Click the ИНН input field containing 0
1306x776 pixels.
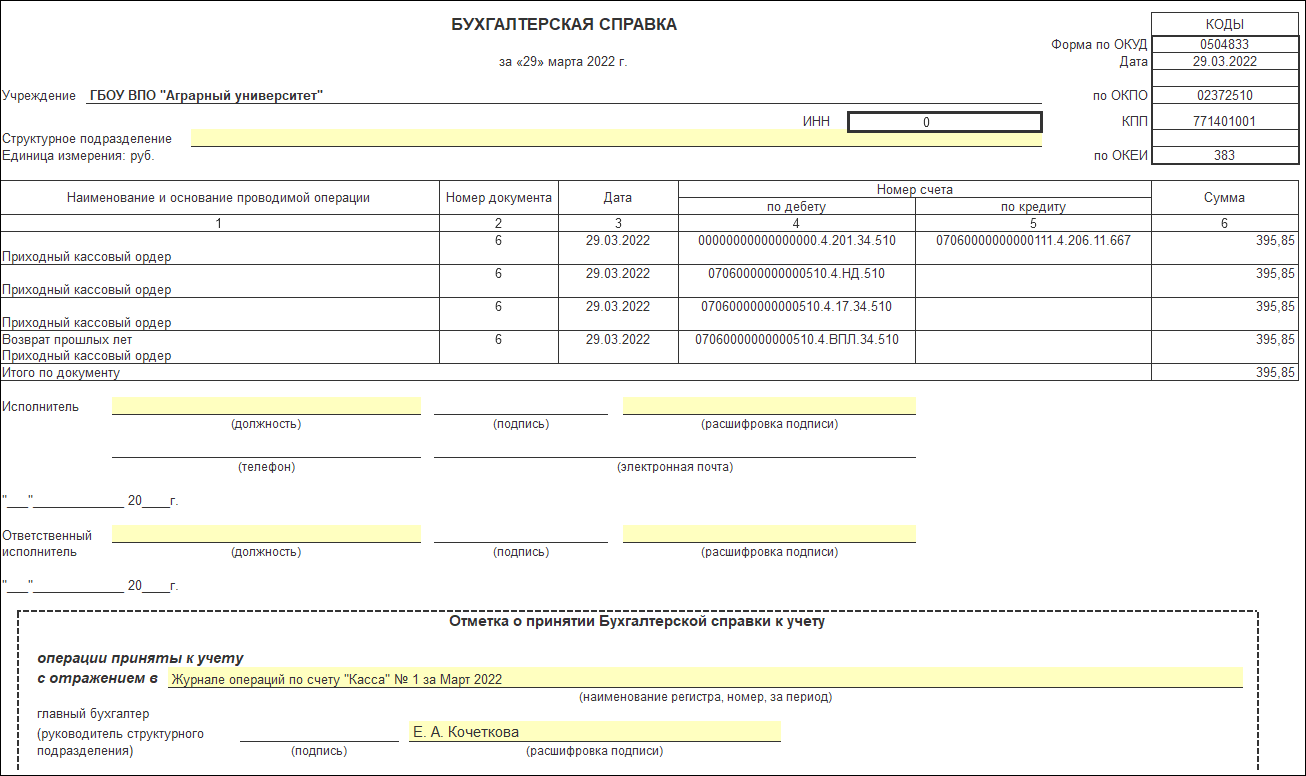point(945,122)
